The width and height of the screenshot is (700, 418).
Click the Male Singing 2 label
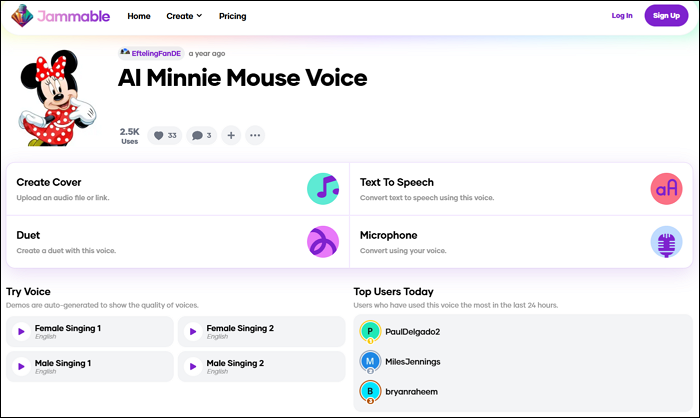coord(235,363)
